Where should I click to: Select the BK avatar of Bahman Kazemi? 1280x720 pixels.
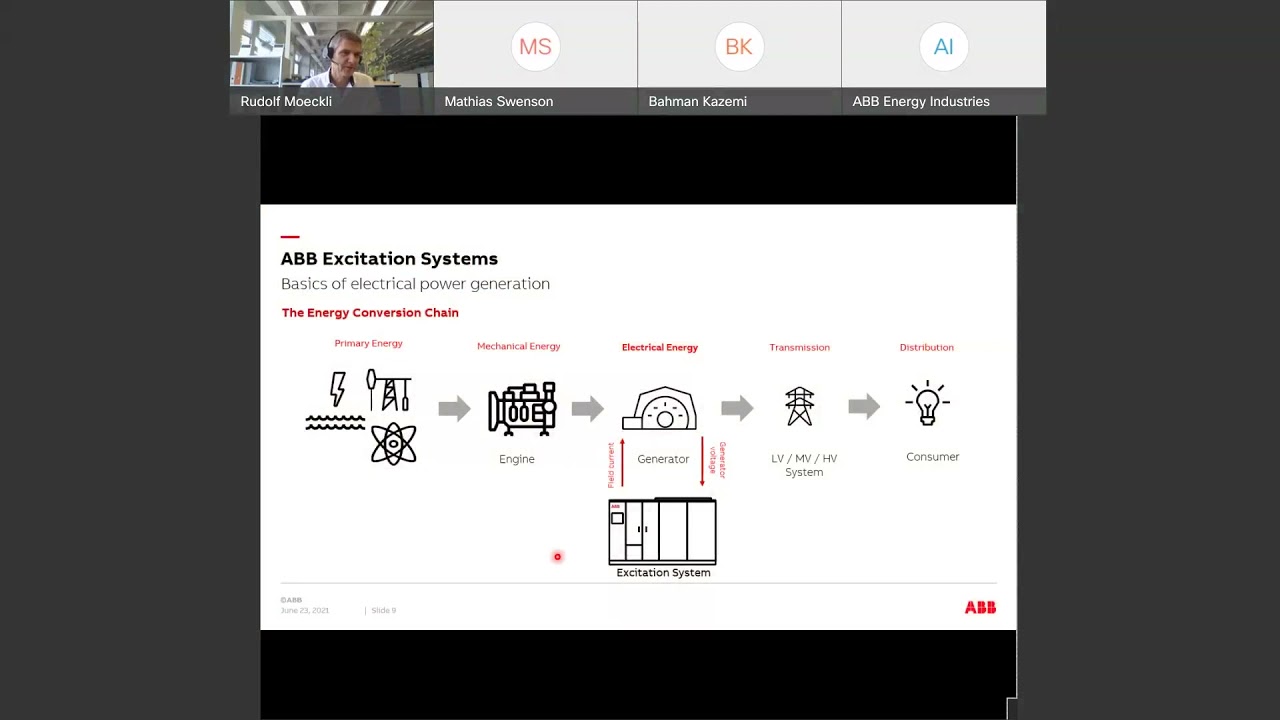pos(739,47)
